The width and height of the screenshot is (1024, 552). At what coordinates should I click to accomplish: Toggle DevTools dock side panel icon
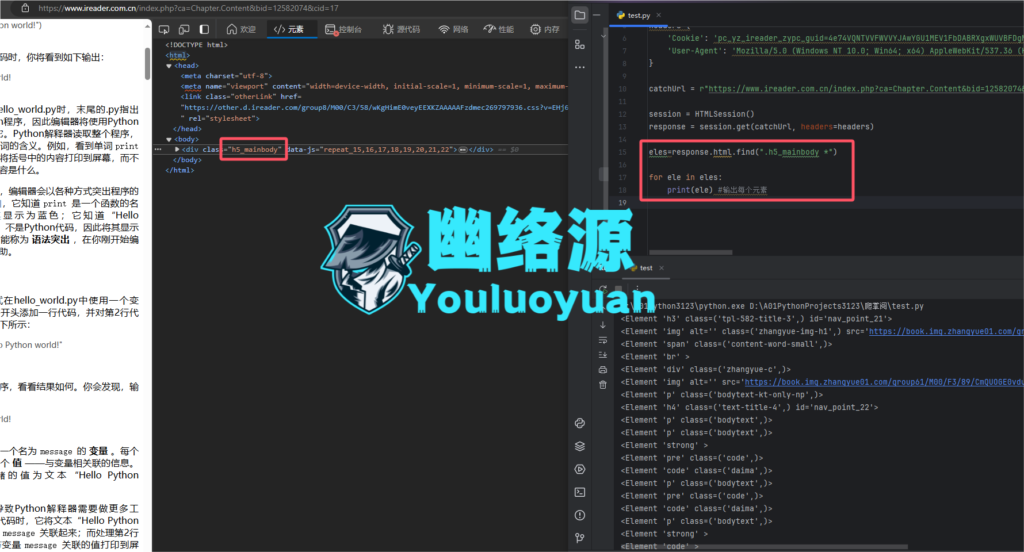(x=204, y=29)
